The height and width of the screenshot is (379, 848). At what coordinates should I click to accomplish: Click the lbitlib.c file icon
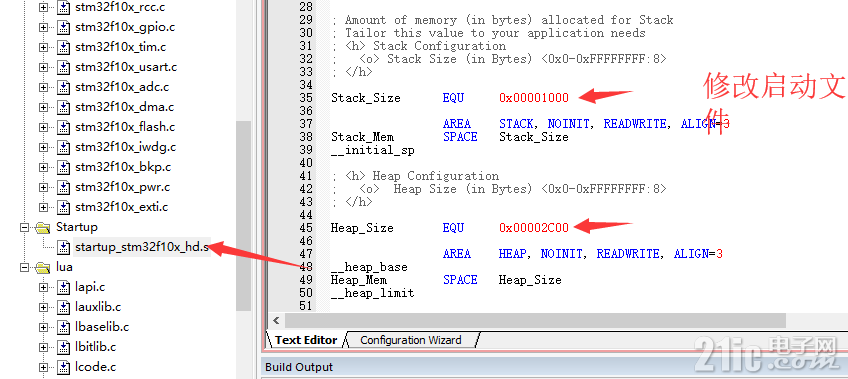click(x=64, y=348)
